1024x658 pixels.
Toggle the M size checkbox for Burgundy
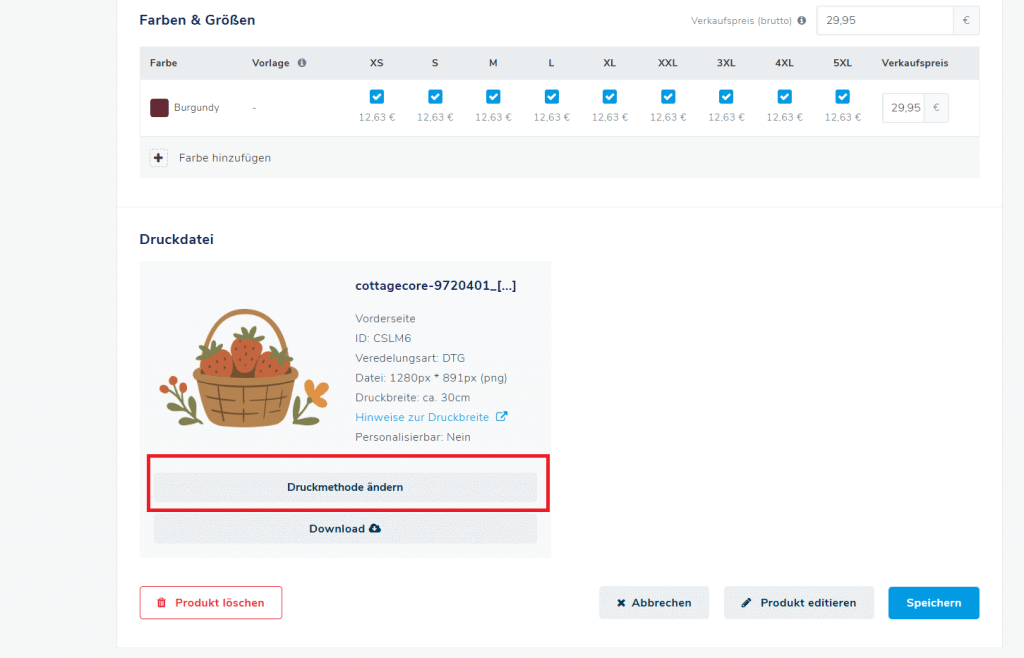click(x=493, y=97)
